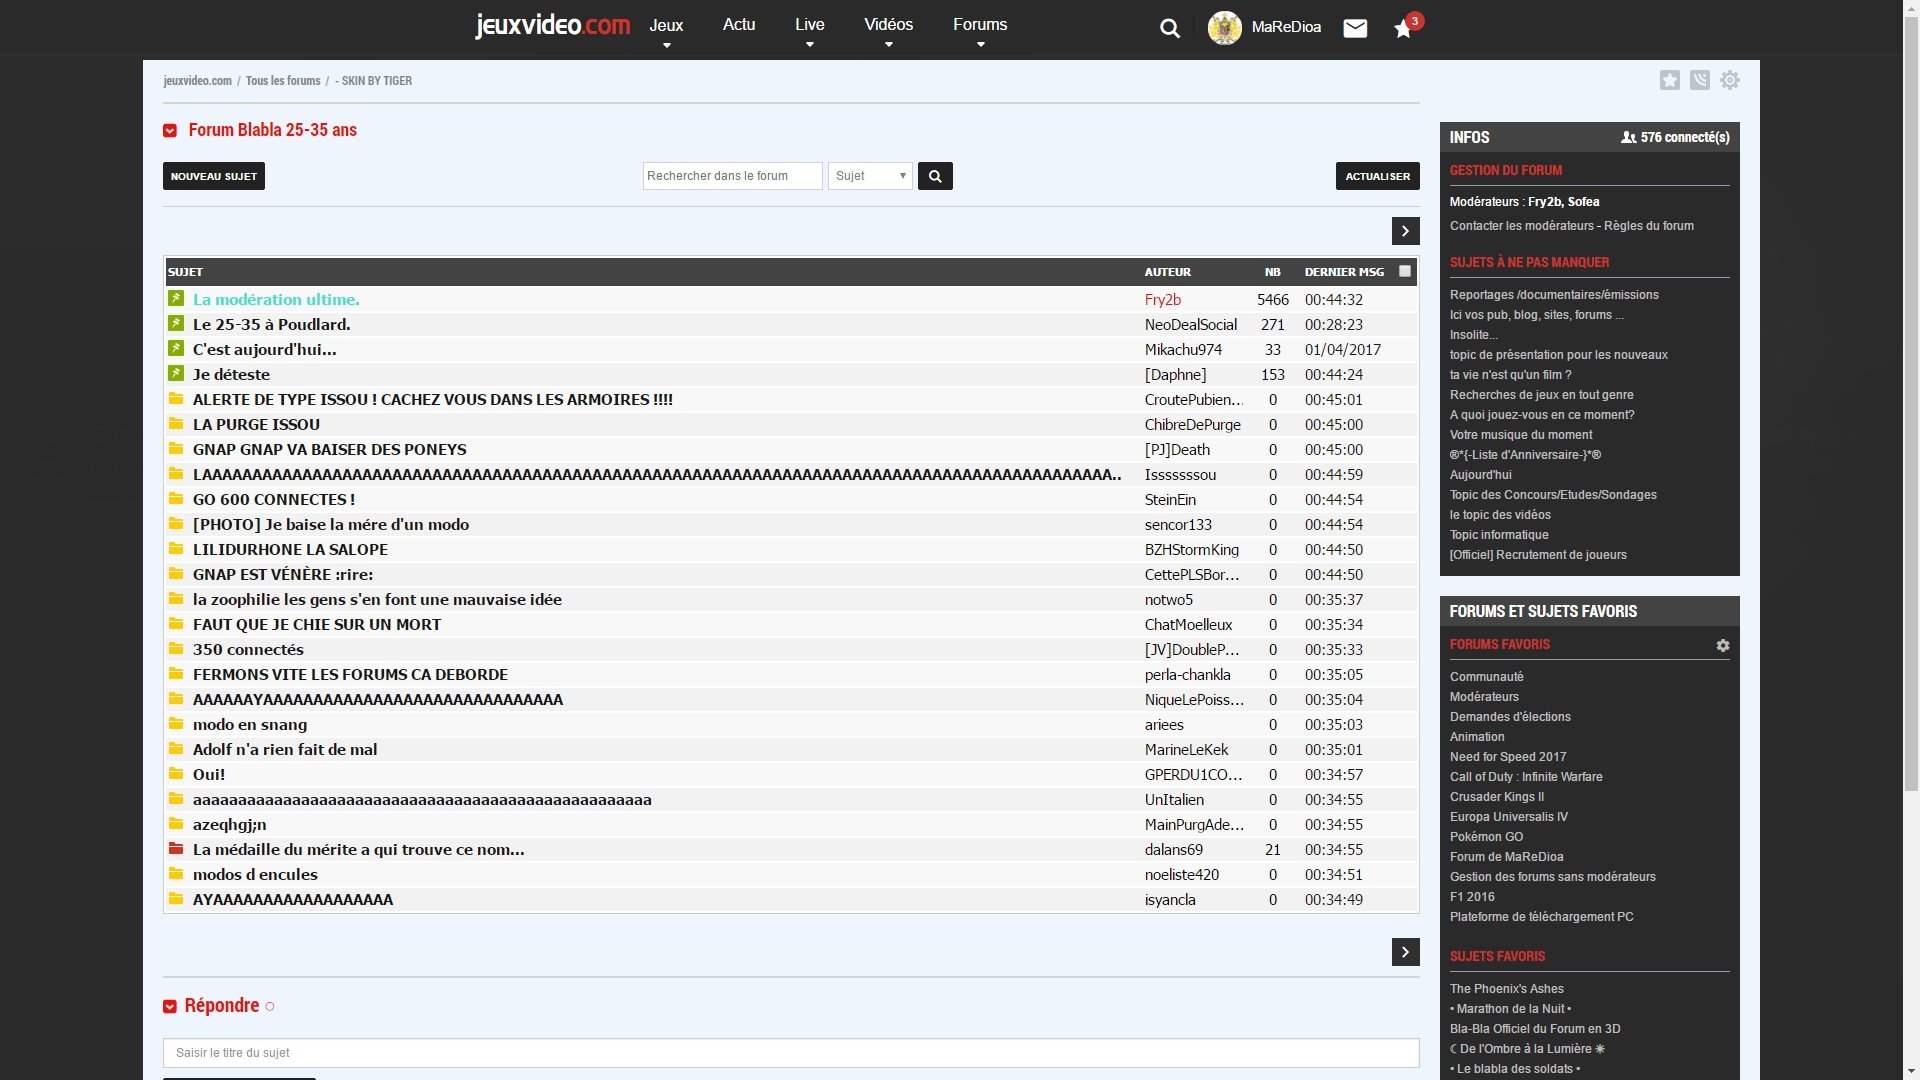Open the Actu menu item
Viewport: 1920px width, 1080px height.
(739, 25)
